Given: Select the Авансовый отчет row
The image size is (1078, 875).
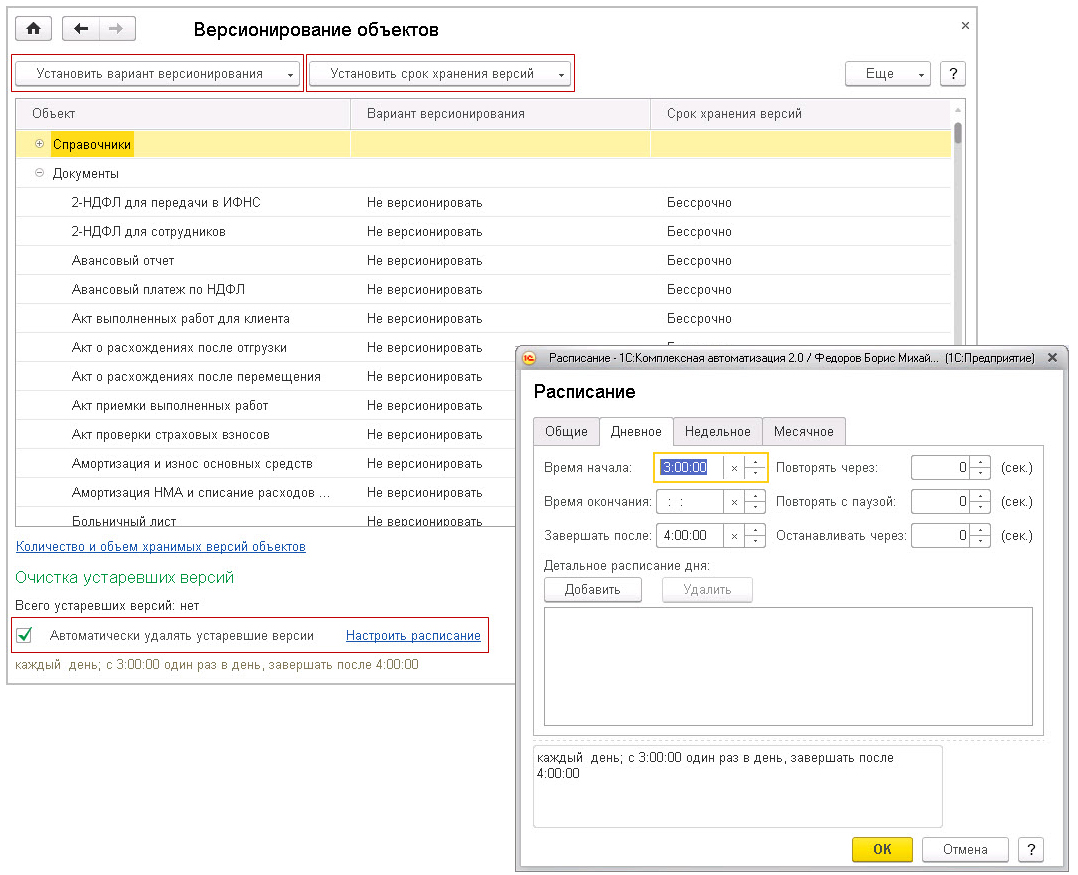Looking at the screenshot, I should pos(483,261).
